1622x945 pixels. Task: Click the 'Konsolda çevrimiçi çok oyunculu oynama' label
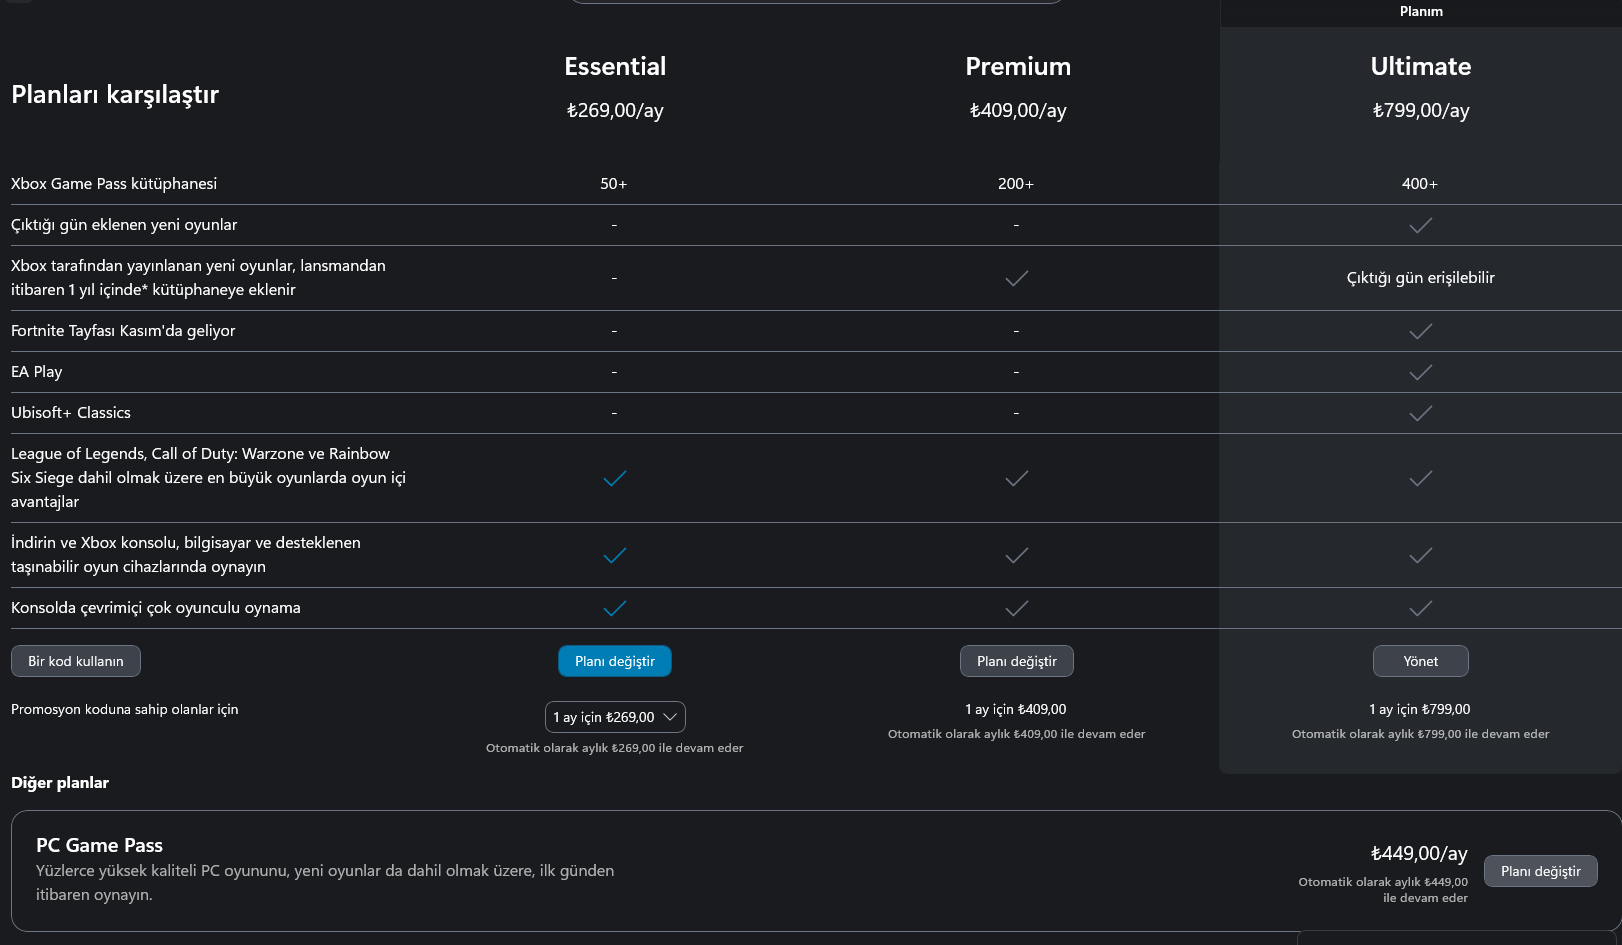pos(156,608)
